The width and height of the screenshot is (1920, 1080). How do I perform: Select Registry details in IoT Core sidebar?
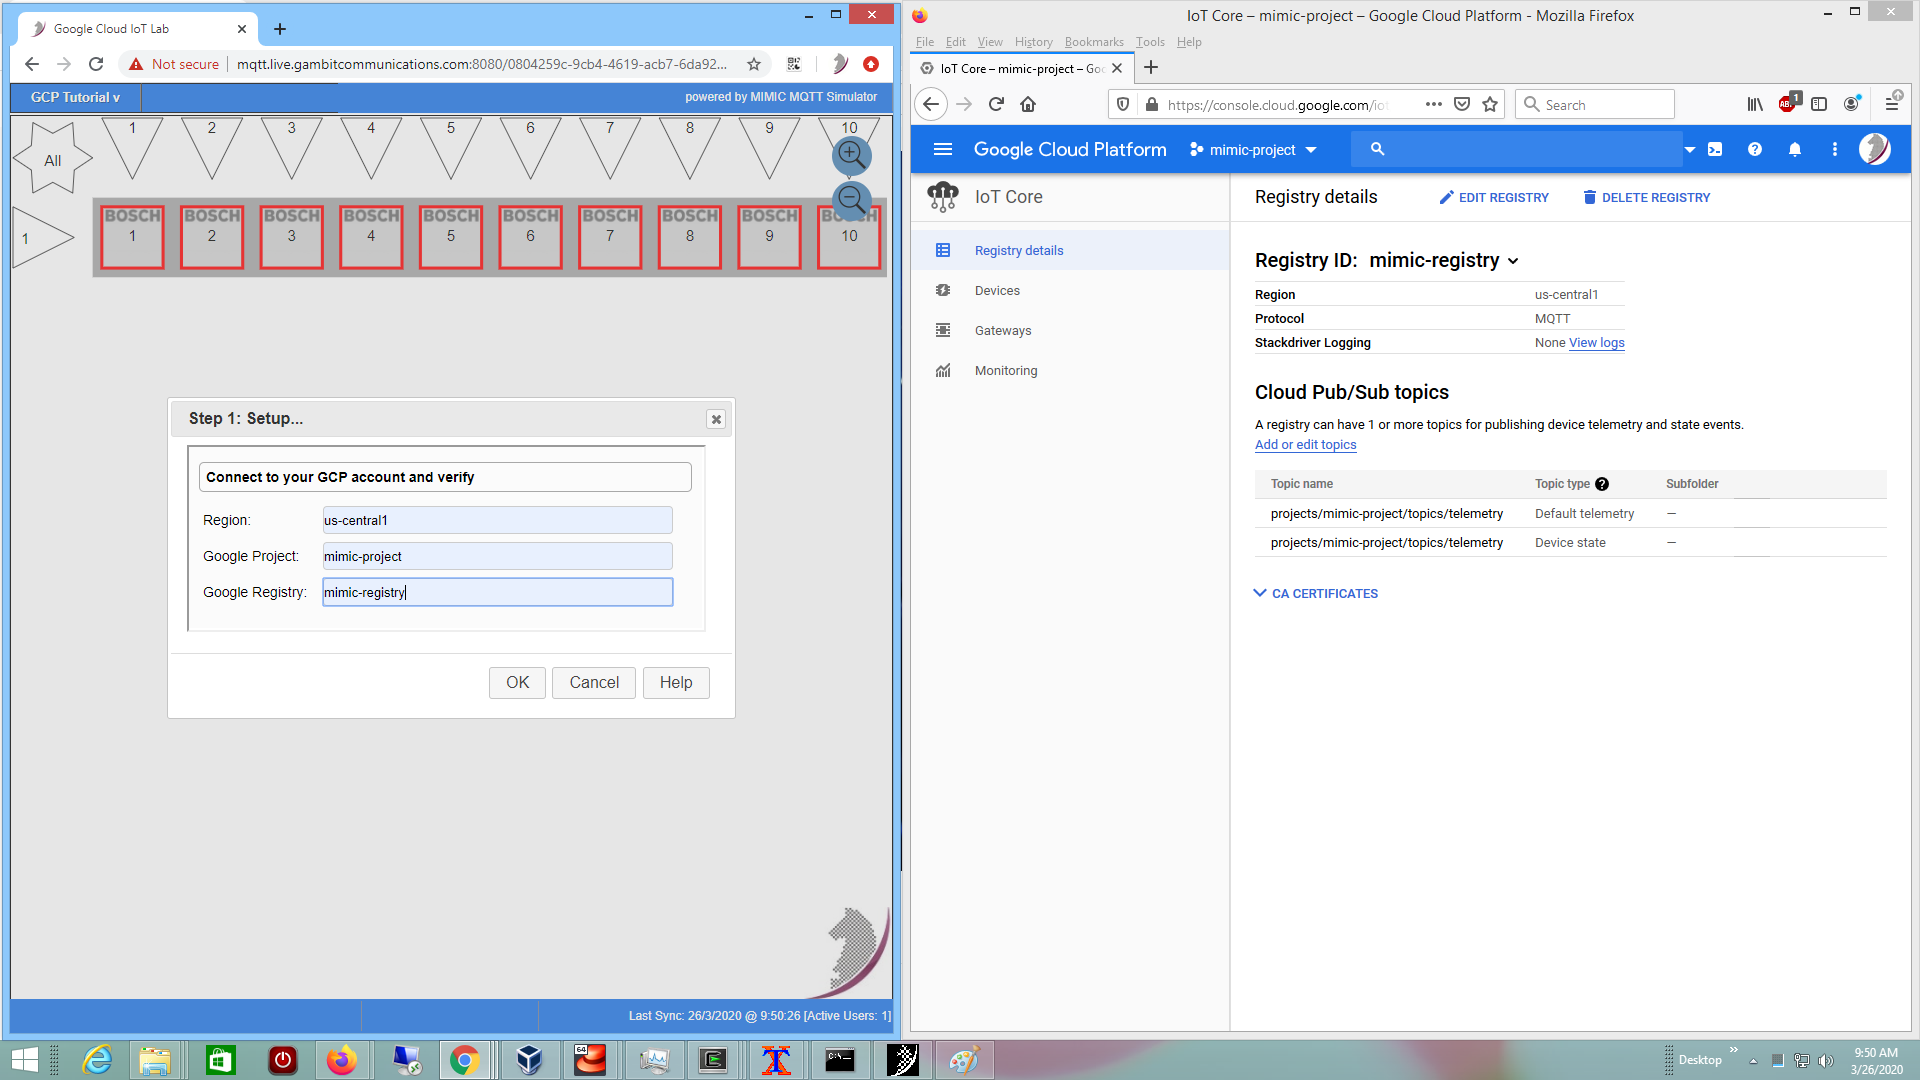[x=1070, y=250]
